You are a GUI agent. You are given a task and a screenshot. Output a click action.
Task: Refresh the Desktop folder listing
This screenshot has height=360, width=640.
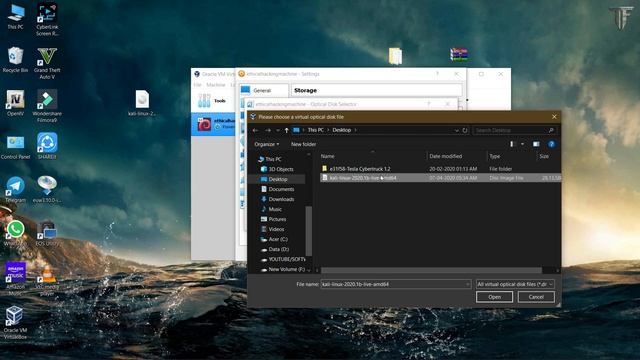pyautogui.click(x=464, y=130)
